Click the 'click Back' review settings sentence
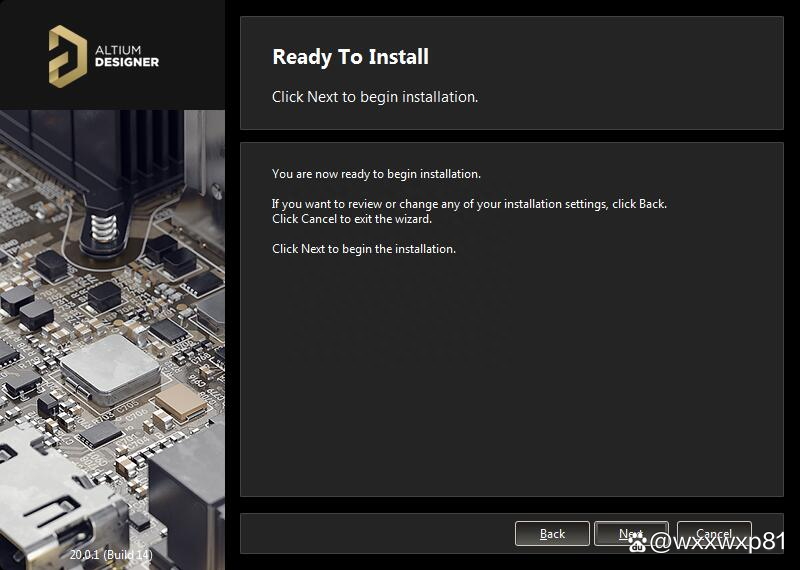 pos(469,204)
